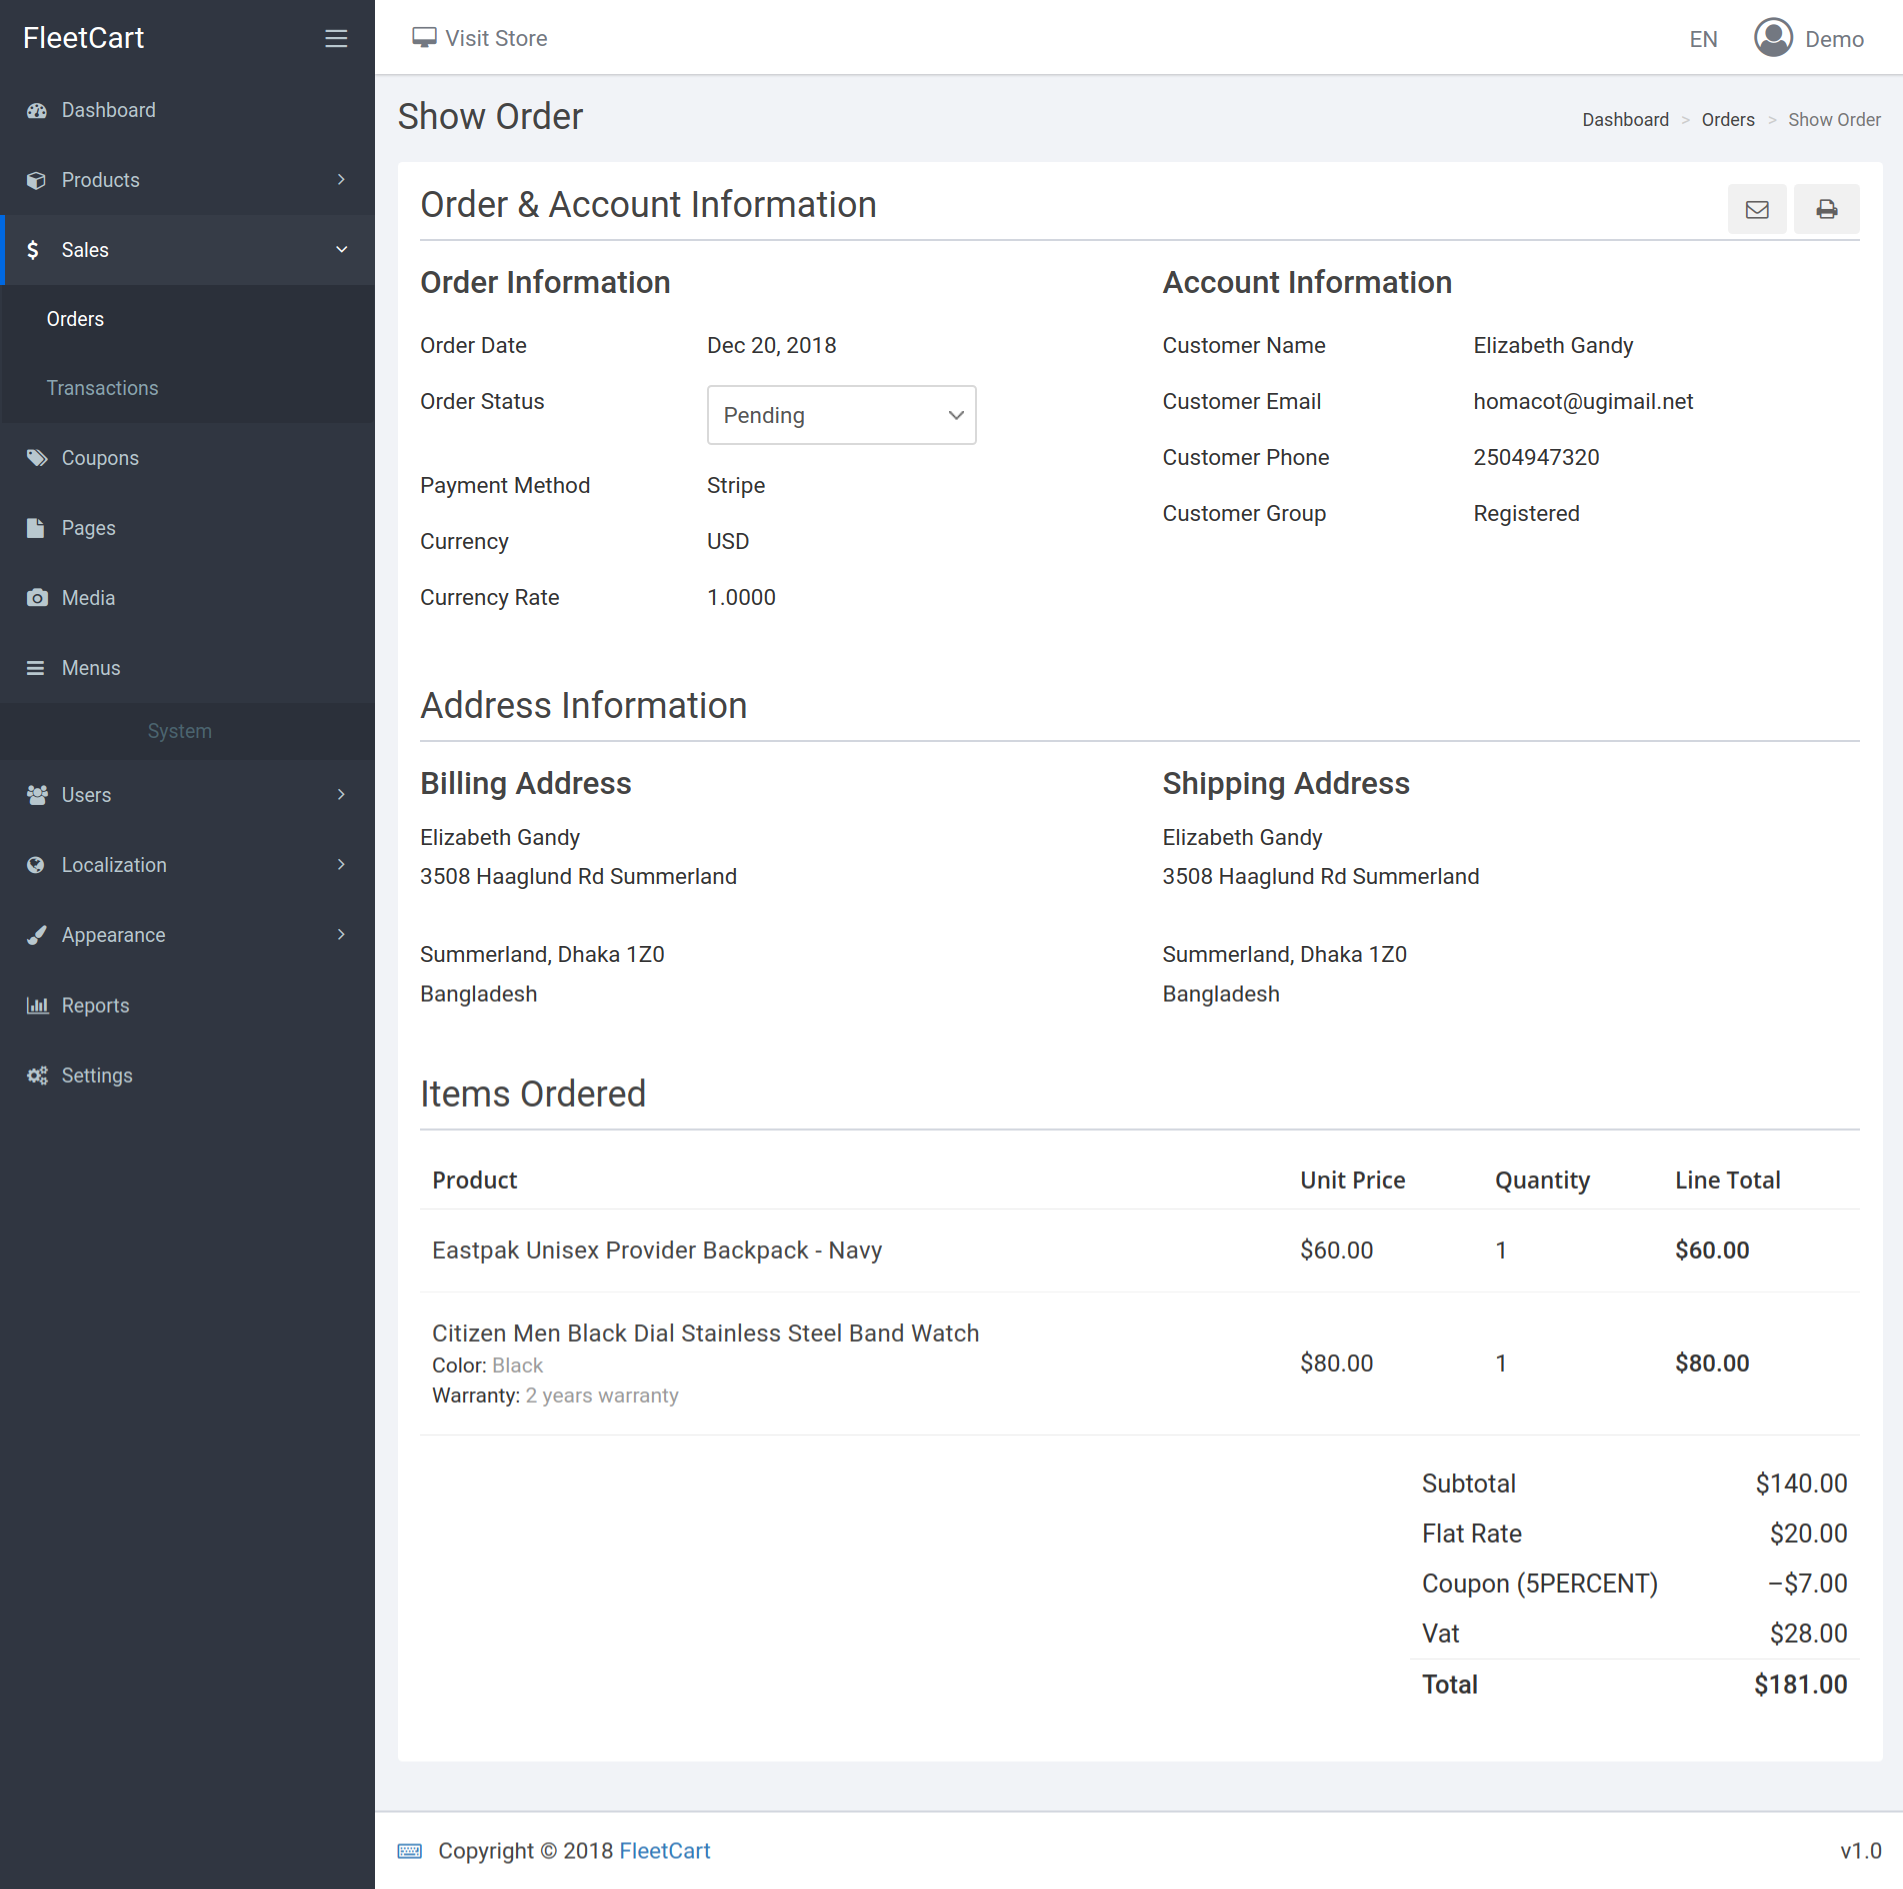Click the Demo user avatar icon

[x=1773, y=38]
